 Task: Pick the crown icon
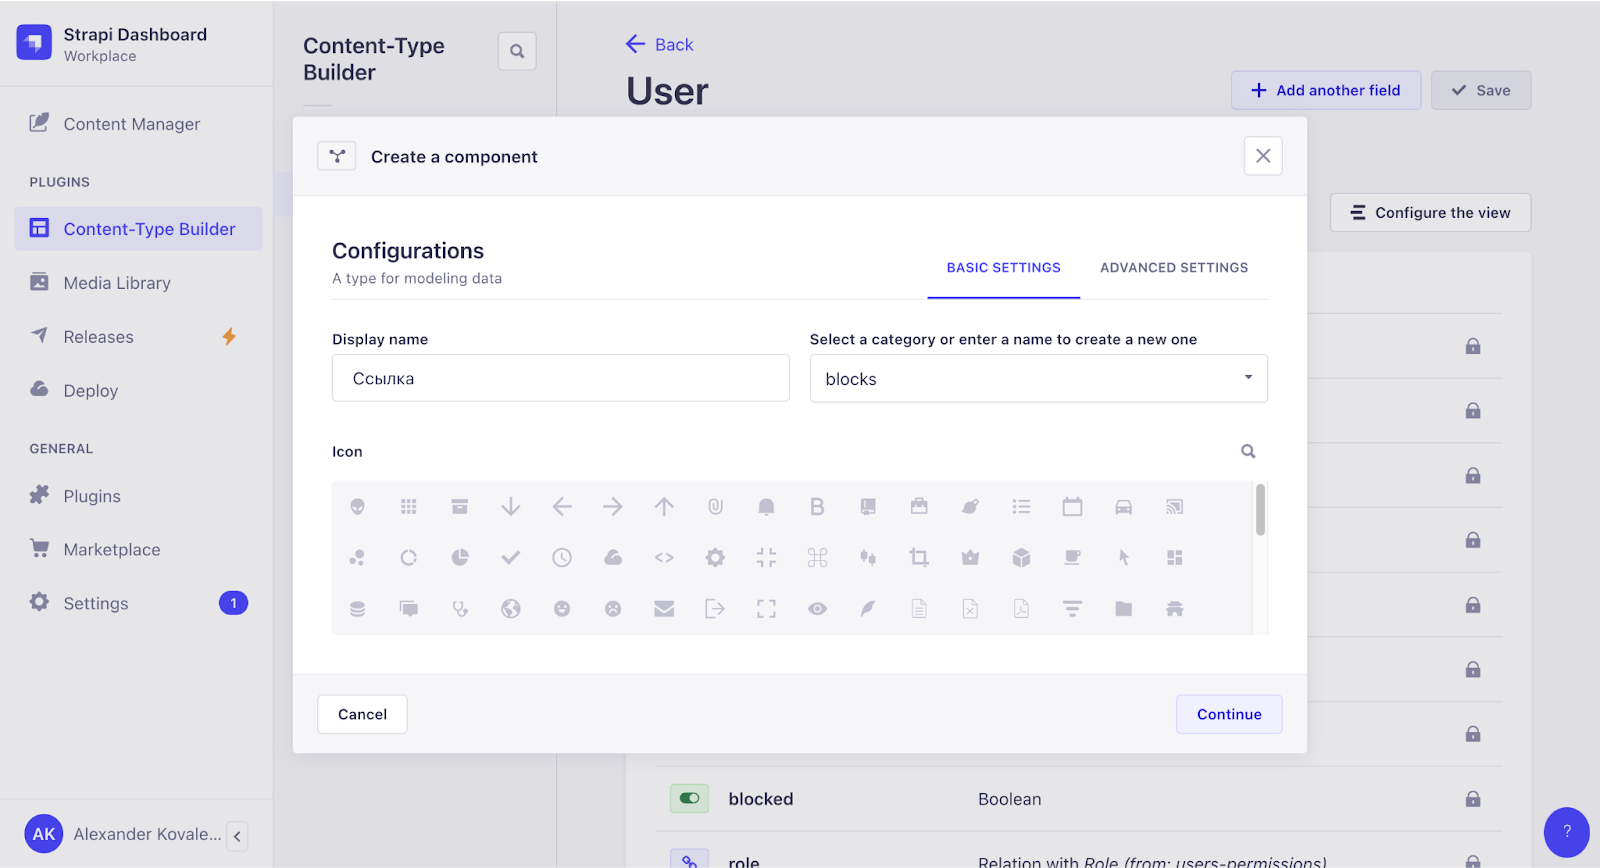click(970, 558)
